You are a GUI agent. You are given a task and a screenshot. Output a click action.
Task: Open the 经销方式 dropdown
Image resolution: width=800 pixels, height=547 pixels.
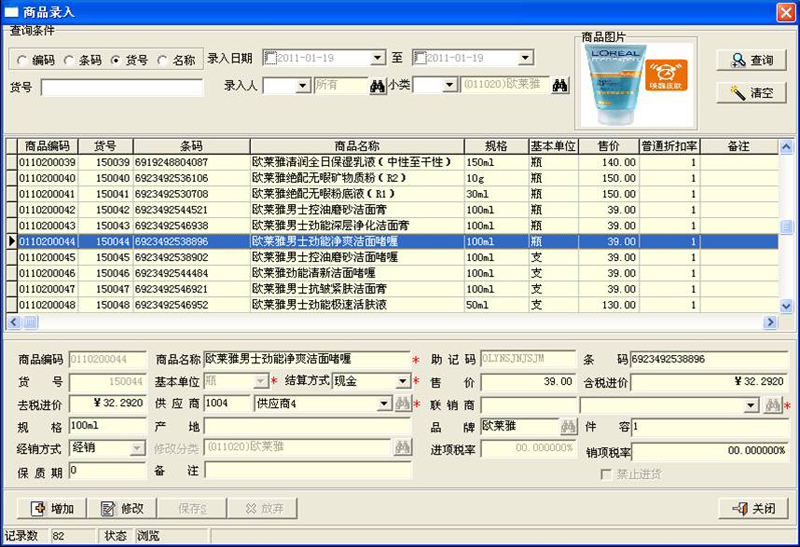137,449
